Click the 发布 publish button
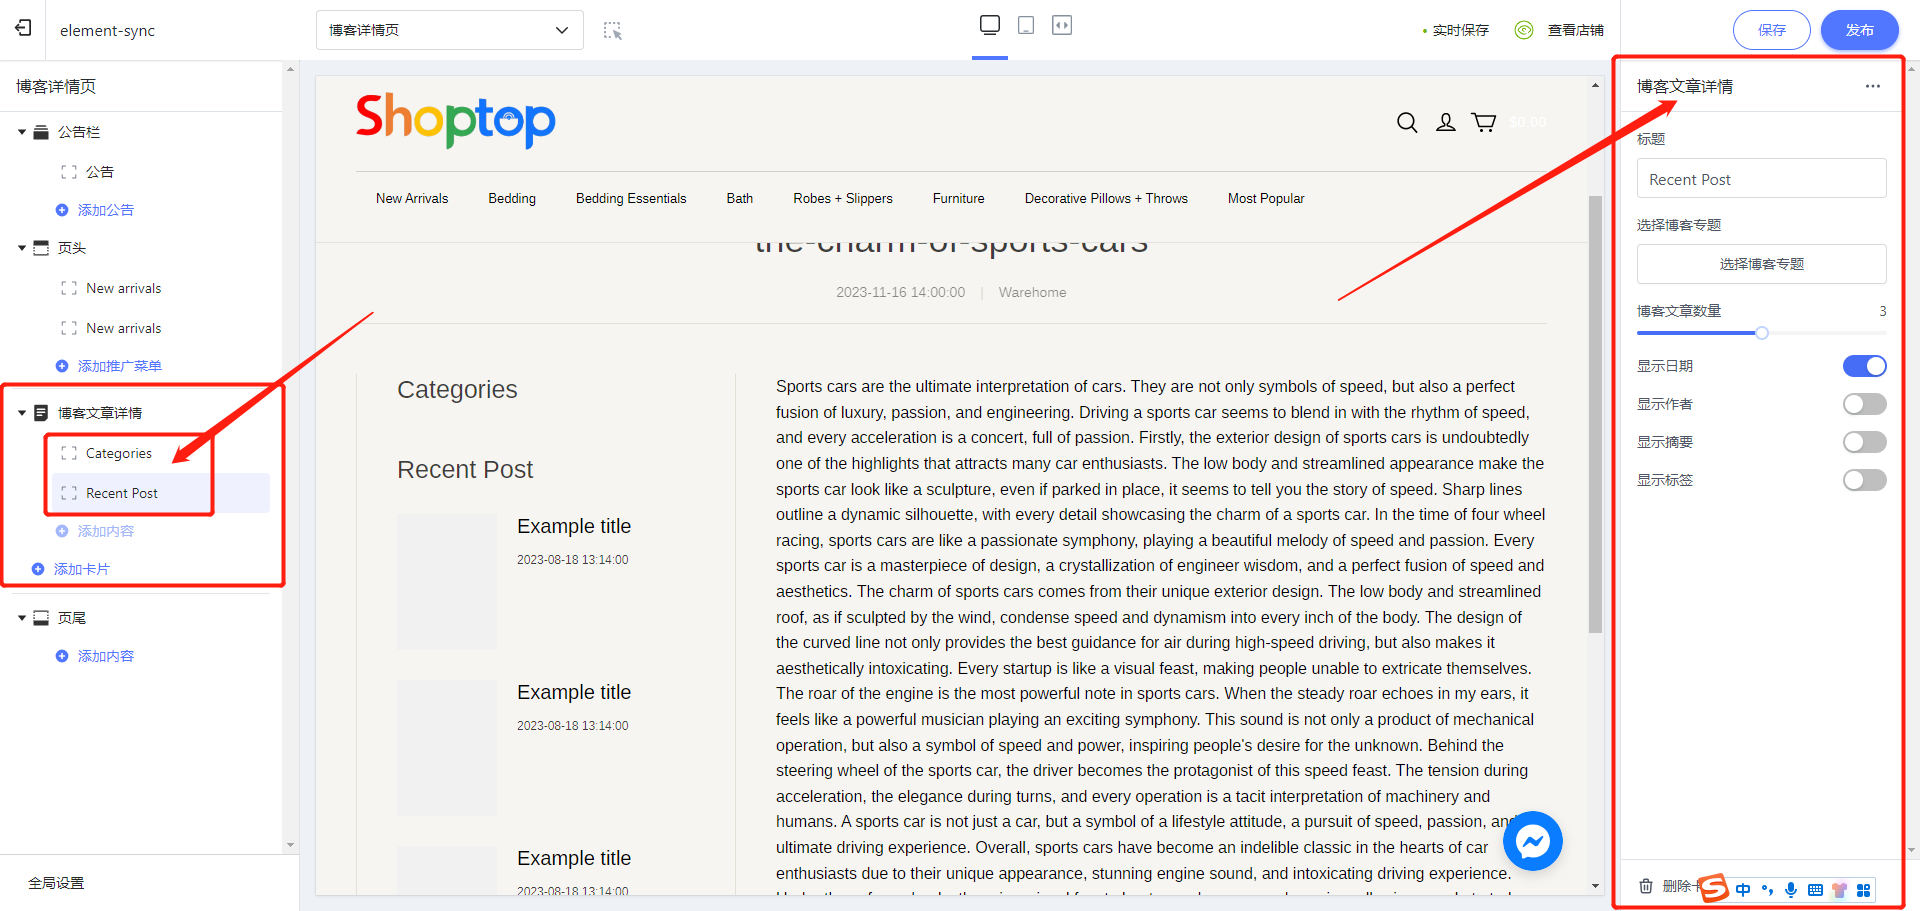 tap(1860, 30)
